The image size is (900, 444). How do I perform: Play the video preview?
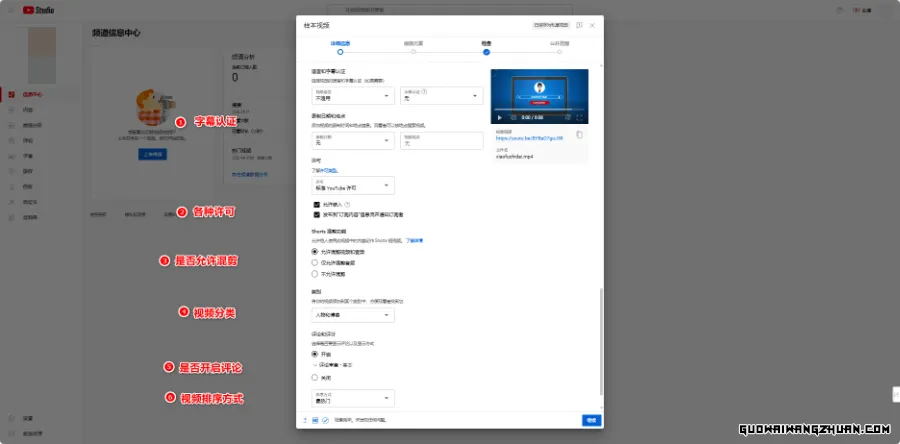(x=499, y=118)
